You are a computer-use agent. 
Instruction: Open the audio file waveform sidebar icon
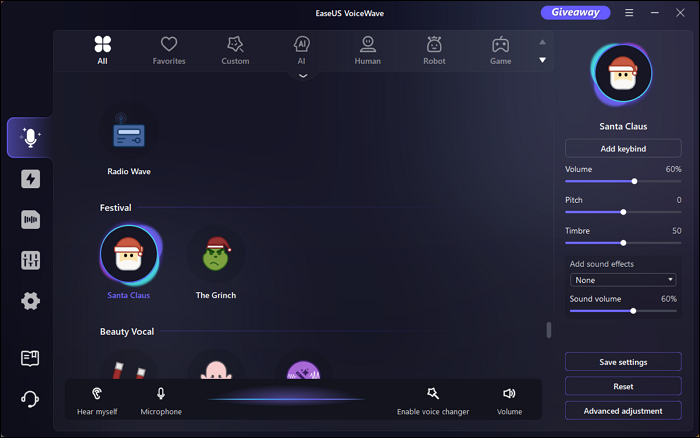pos(30,220)
